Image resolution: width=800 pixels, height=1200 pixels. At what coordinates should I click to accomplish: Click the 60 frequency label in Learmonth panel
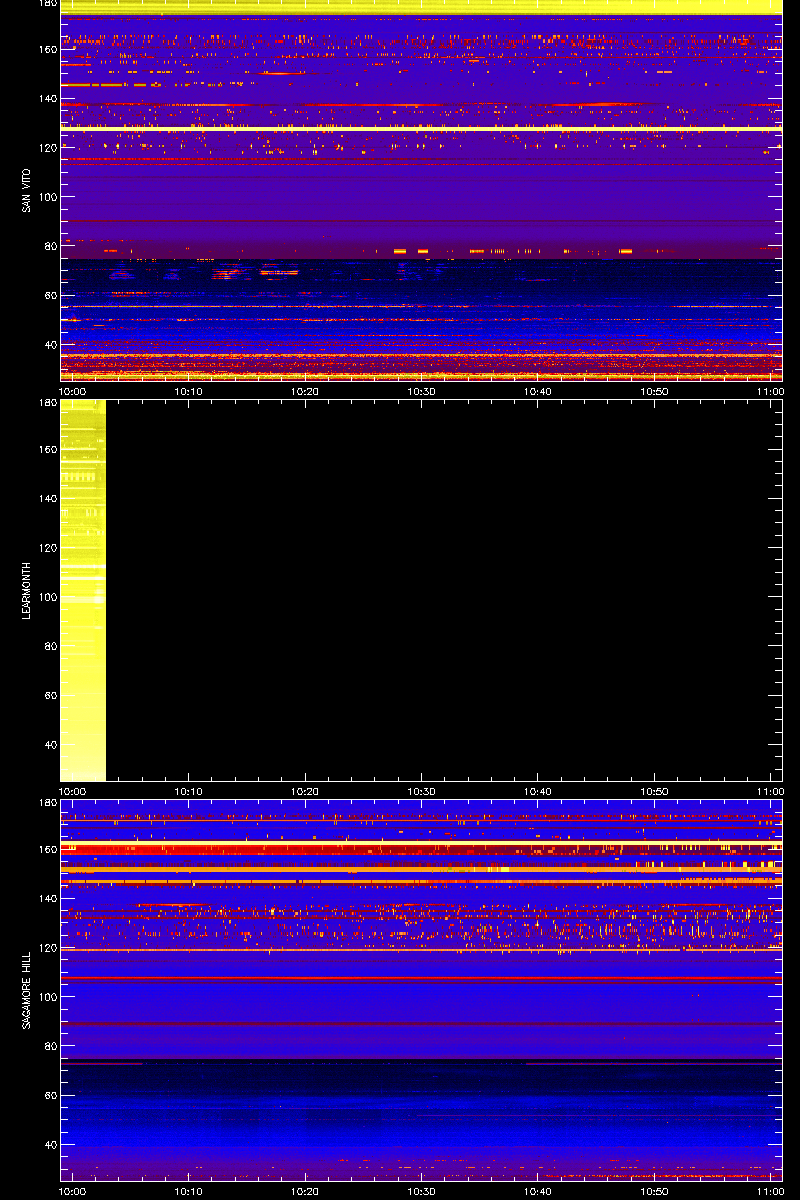pyautogui.click(x=50, y=695)
